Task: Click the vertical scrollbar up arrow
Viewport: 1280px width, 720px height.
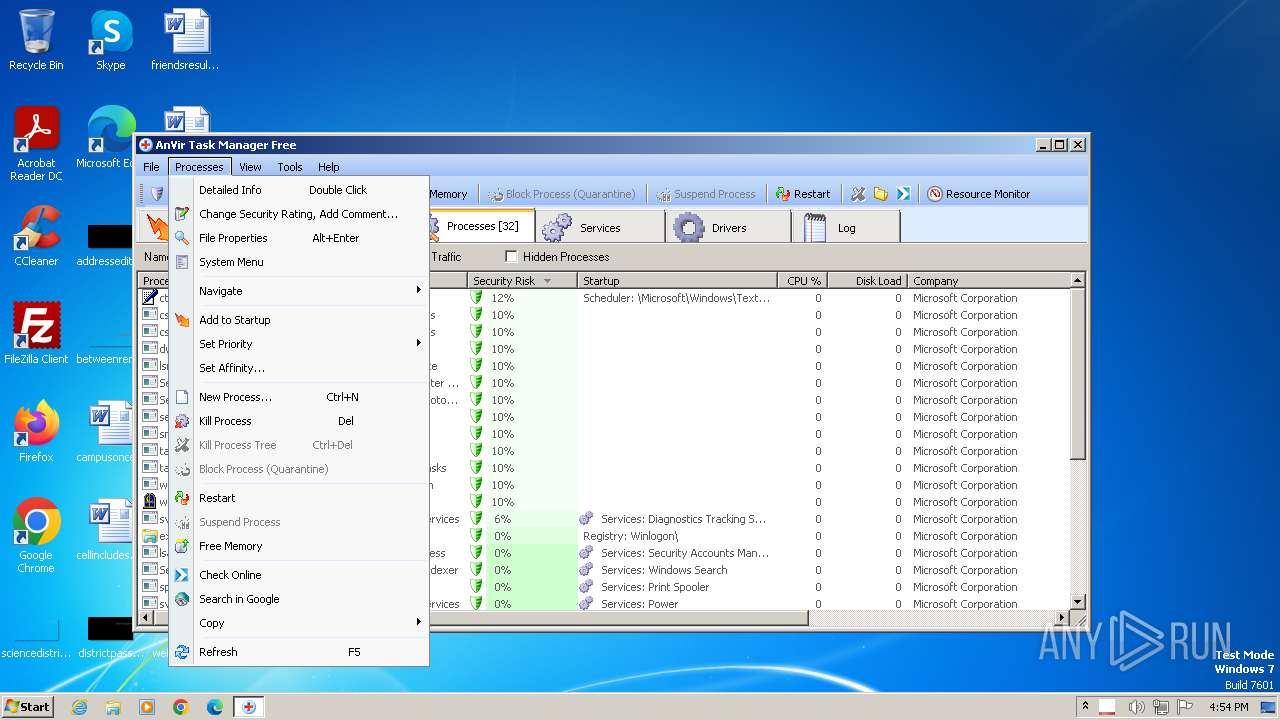Action: pos(1078,281)
